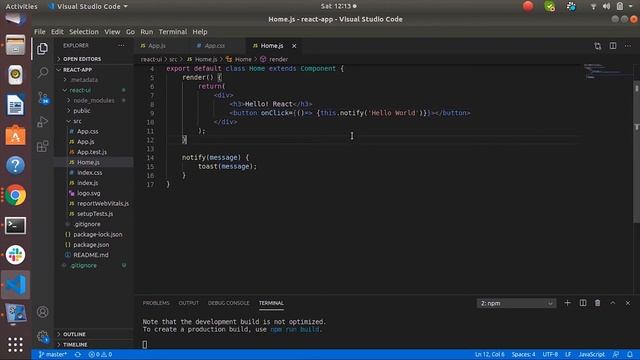
Task: Open the errors and warnings count in status bar
Action: 100,354
